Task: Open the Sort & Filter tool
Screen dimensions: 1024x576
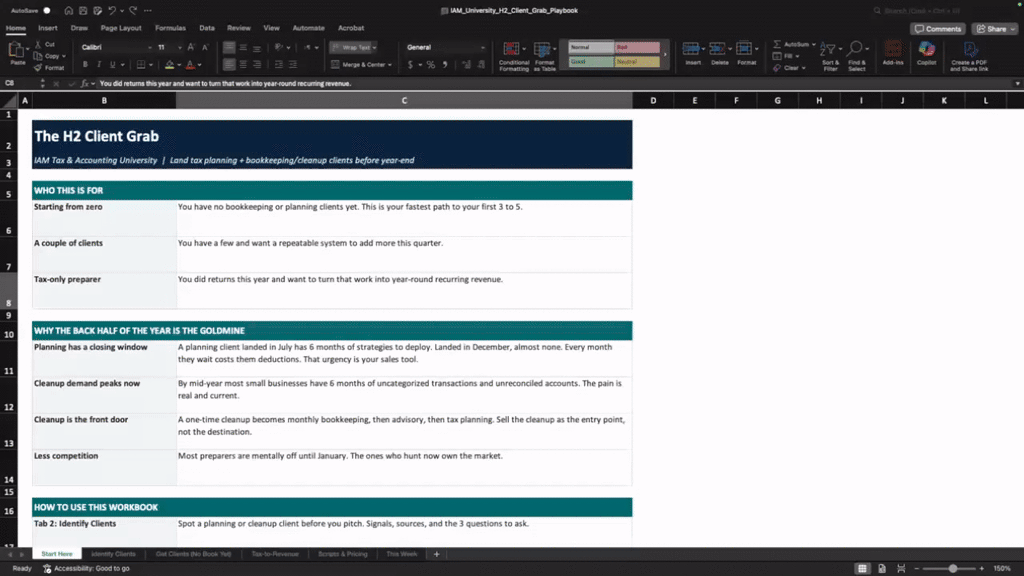Action: (x=830, y=56)
